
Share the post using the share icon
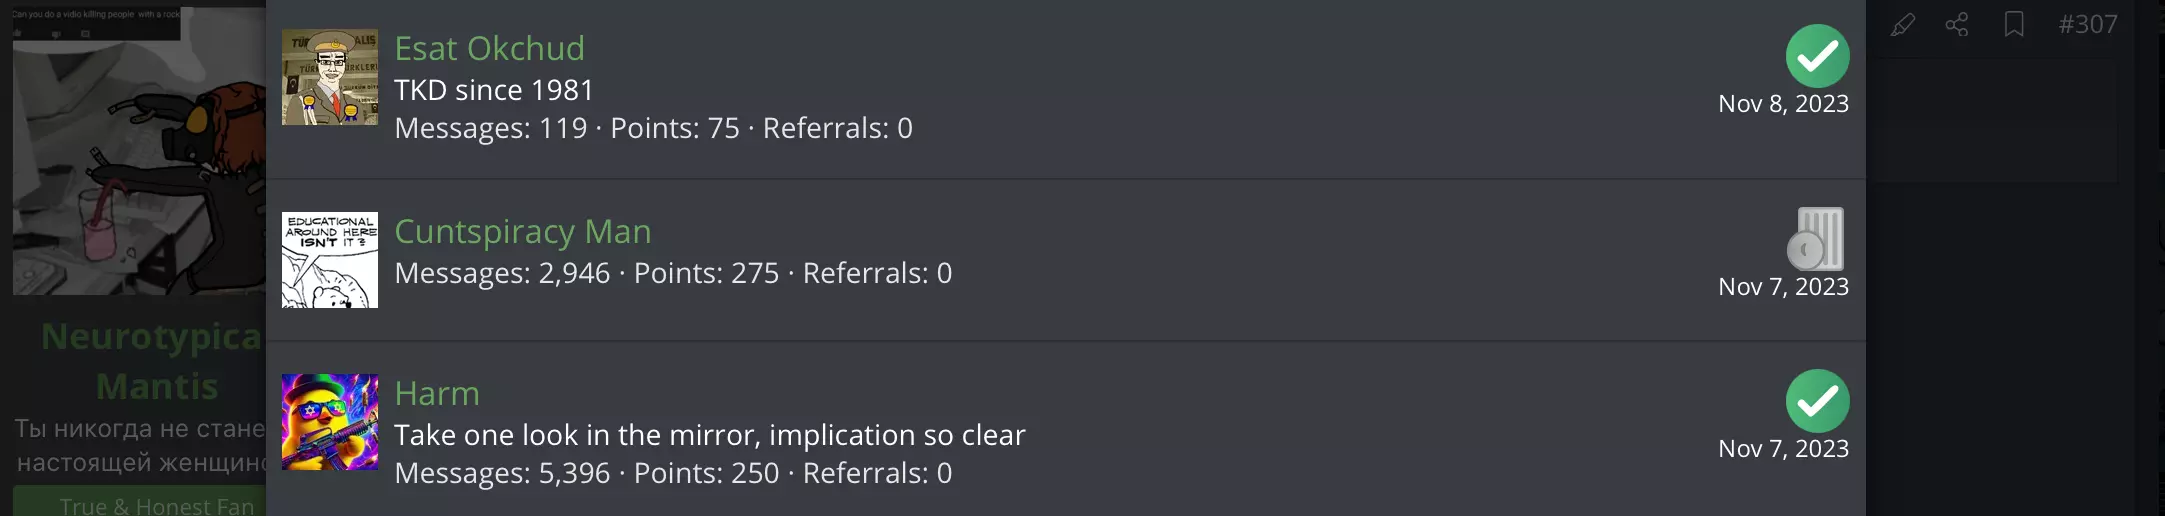[x=1957, y=25]
